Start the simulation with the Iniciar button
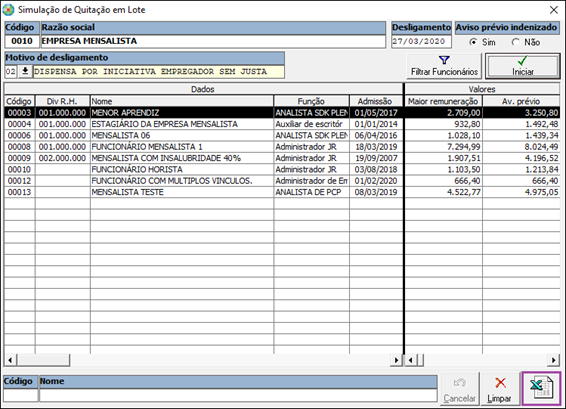This screenshot has width=566, height=409. click(x=523, y=66)
